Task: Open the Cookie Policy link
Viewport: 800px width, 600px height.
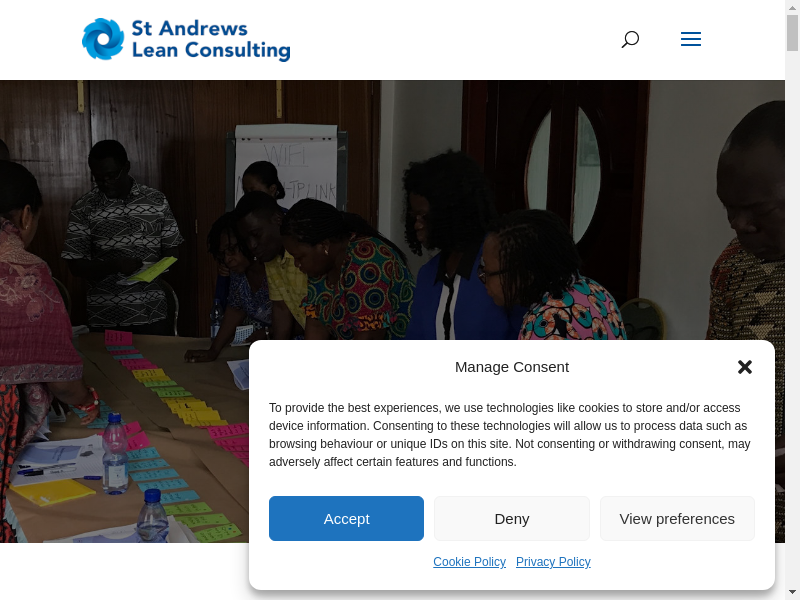Action: click(x=469, y=562)
